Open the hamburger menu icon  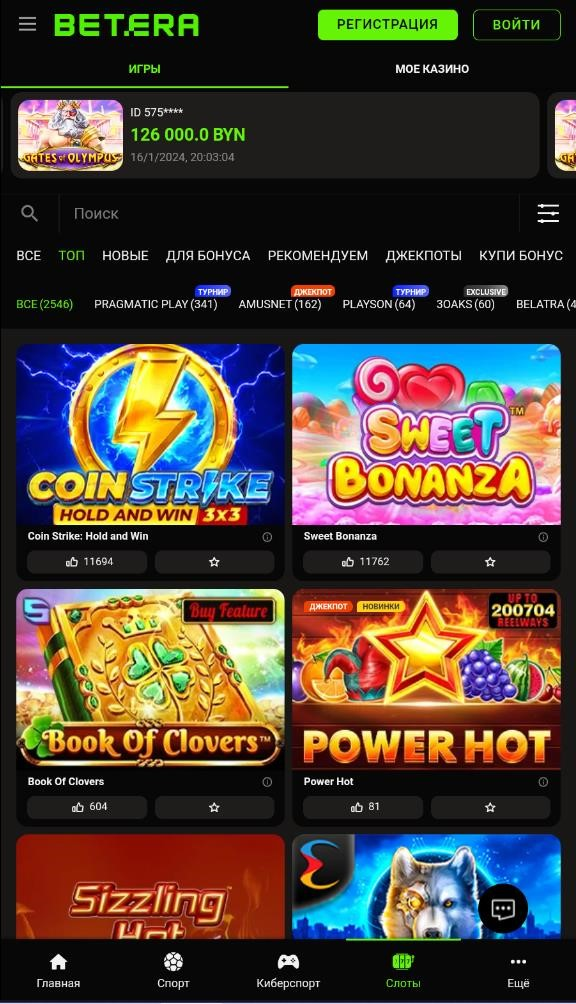[28, 24]
